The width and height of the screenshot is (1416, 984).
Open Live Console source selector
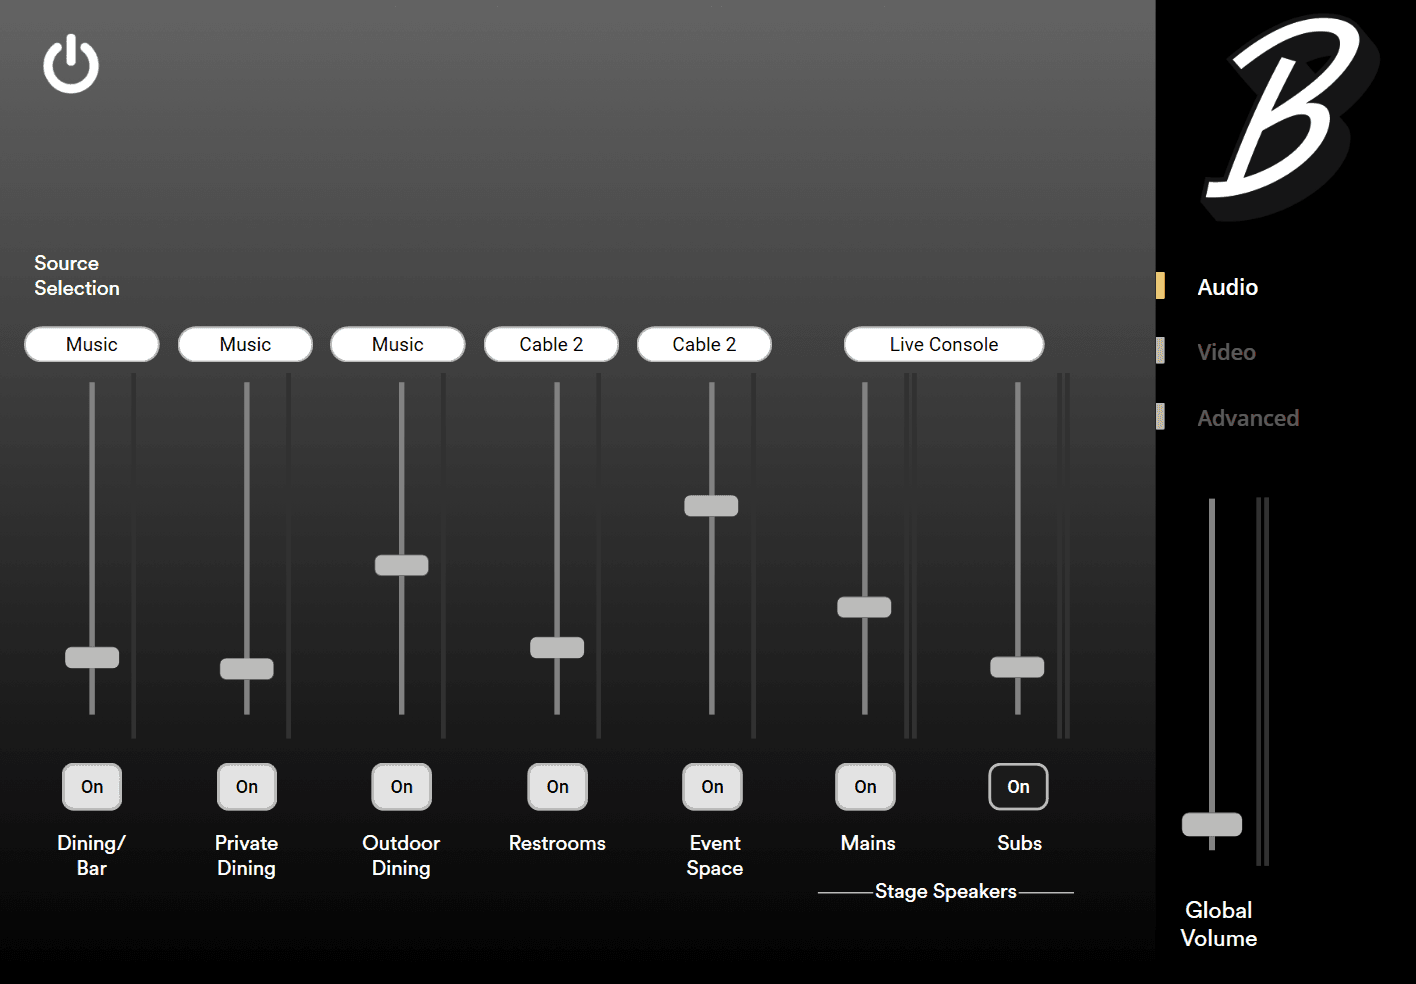coord(944,344)
